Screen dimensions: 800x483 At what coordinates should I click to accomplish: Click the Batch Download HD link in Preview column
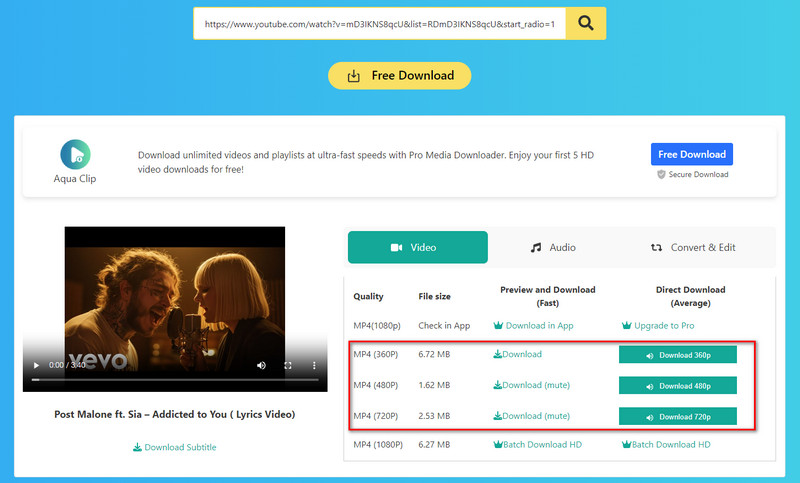tap(538, 445)
